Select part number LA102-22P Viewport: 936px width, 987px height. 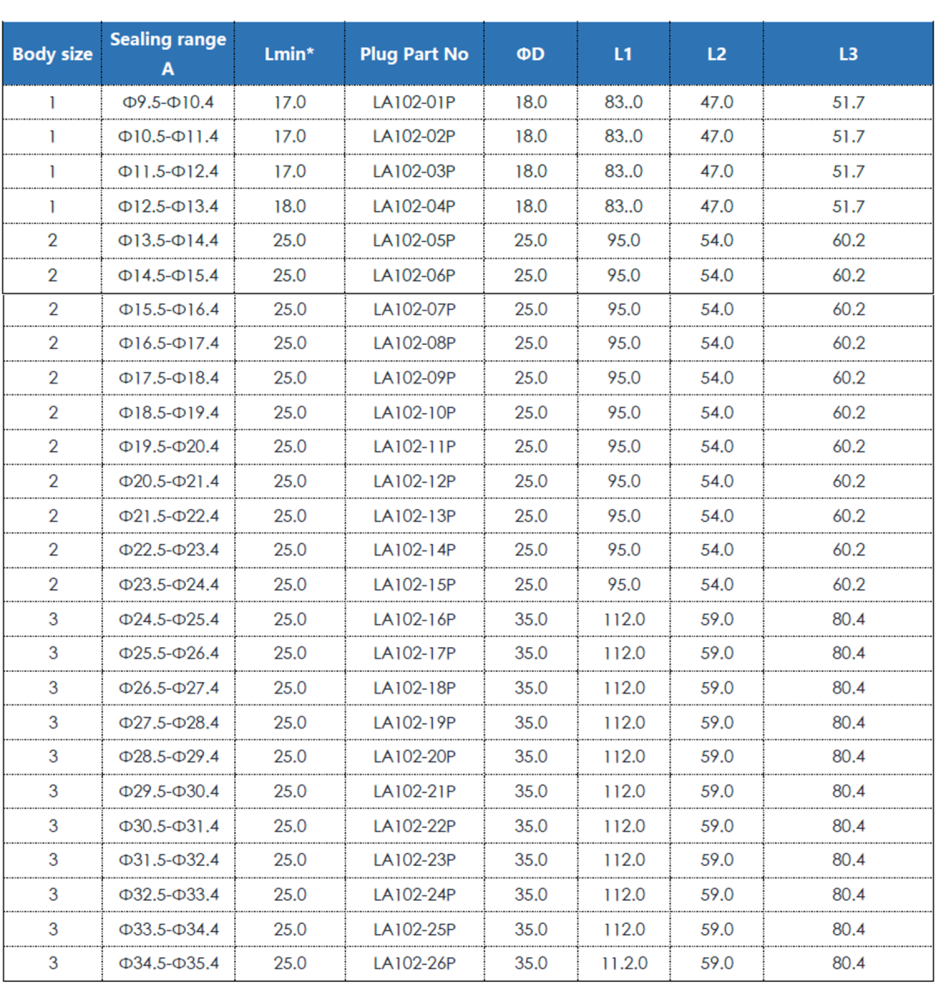(x=414, y=825)
